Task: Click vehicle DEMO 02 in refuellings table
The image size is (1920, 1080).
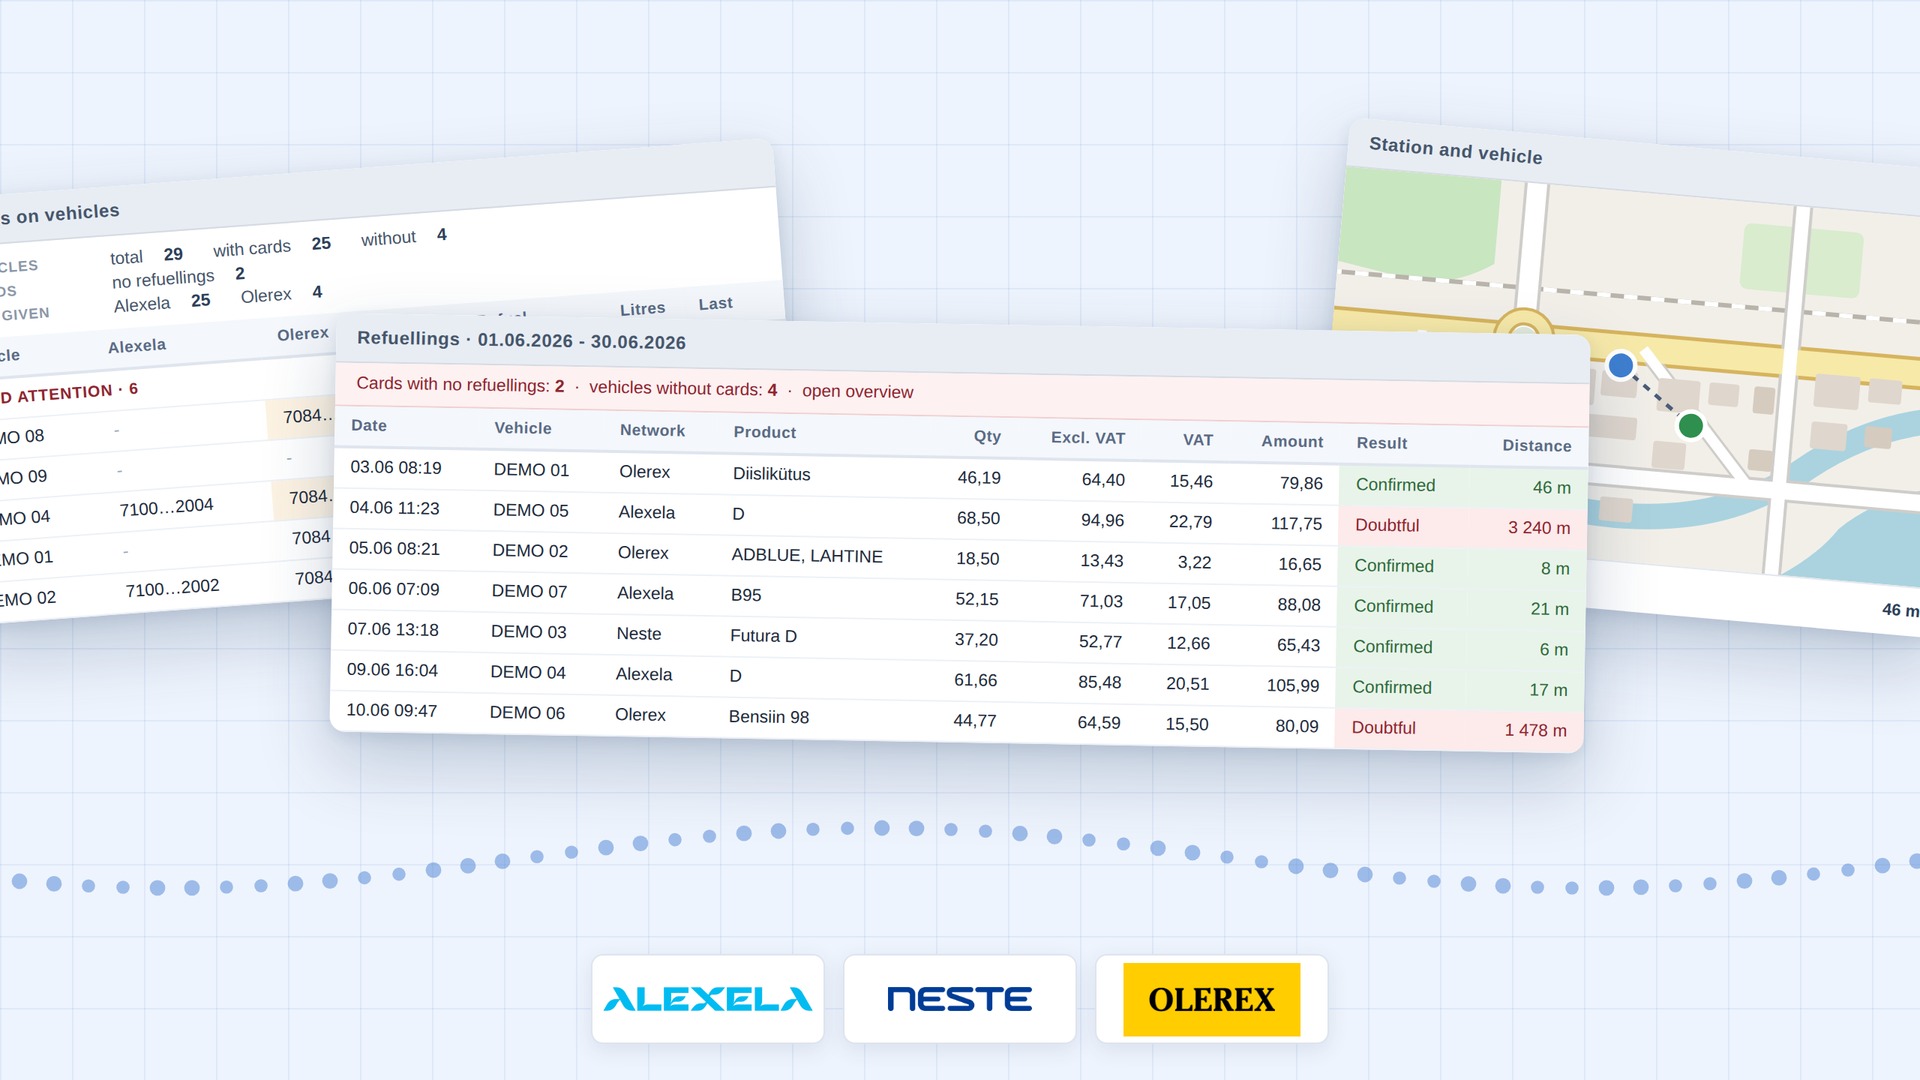Action: click(x=530, y=551)
